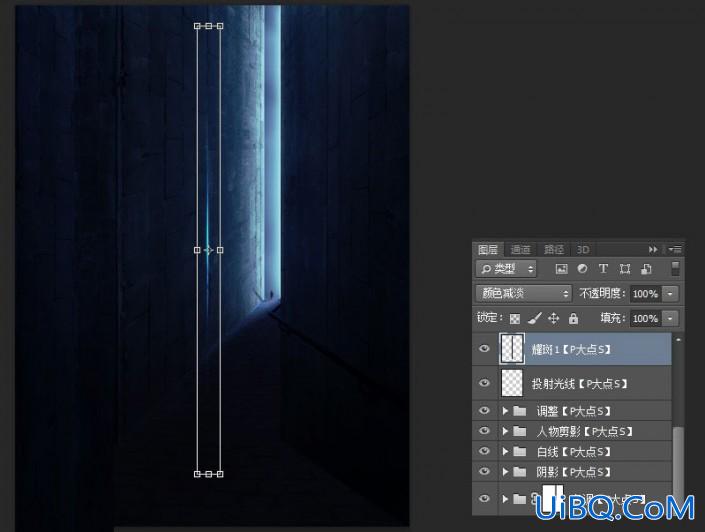Filter layers by adjustment layer type
Screen dimensions: 705x532
point(582,269)
